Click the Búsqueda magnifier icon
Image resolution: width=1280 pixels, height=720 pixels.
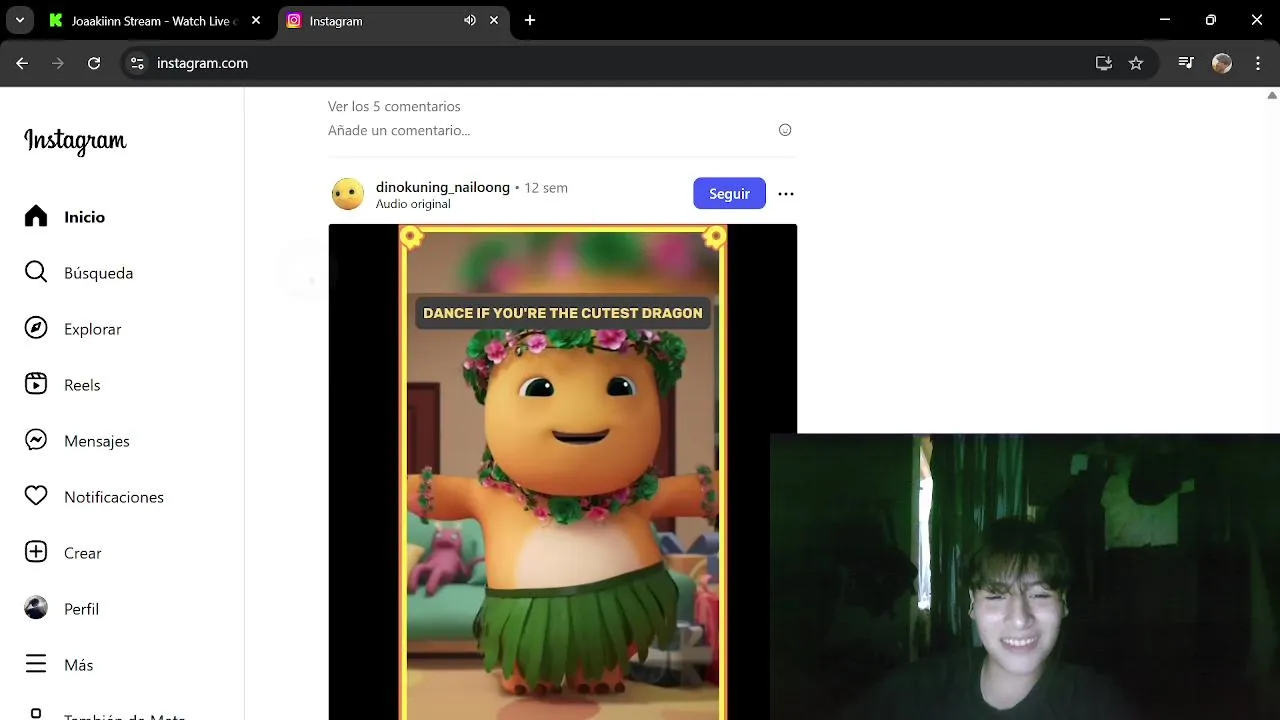[36, 273]
